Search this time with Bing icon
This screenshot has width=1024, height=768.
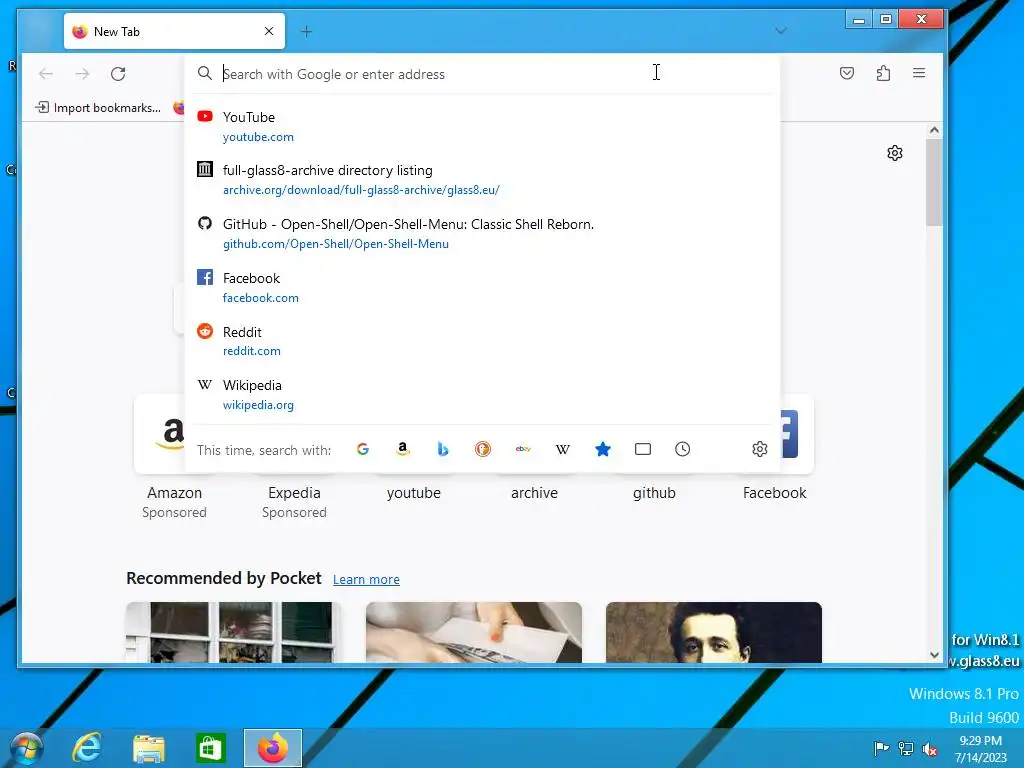point(443,449)
